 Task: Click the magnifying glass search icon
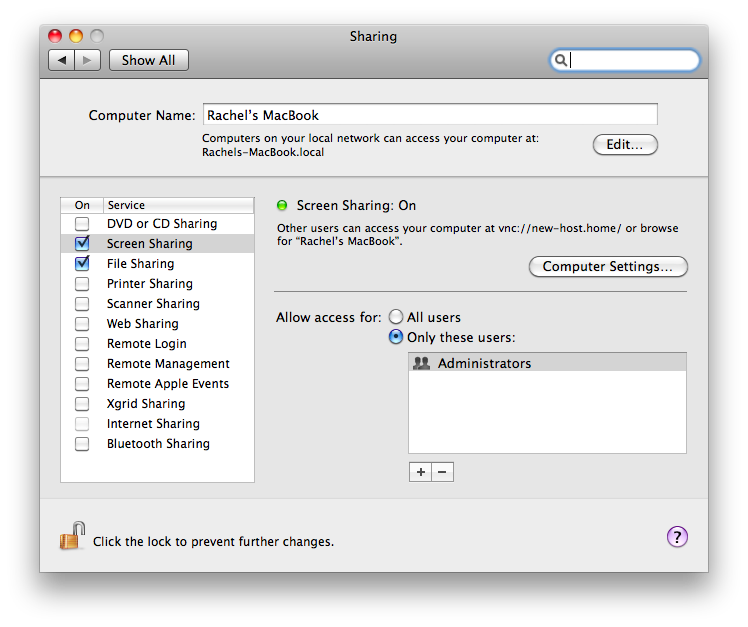[561, 60]
